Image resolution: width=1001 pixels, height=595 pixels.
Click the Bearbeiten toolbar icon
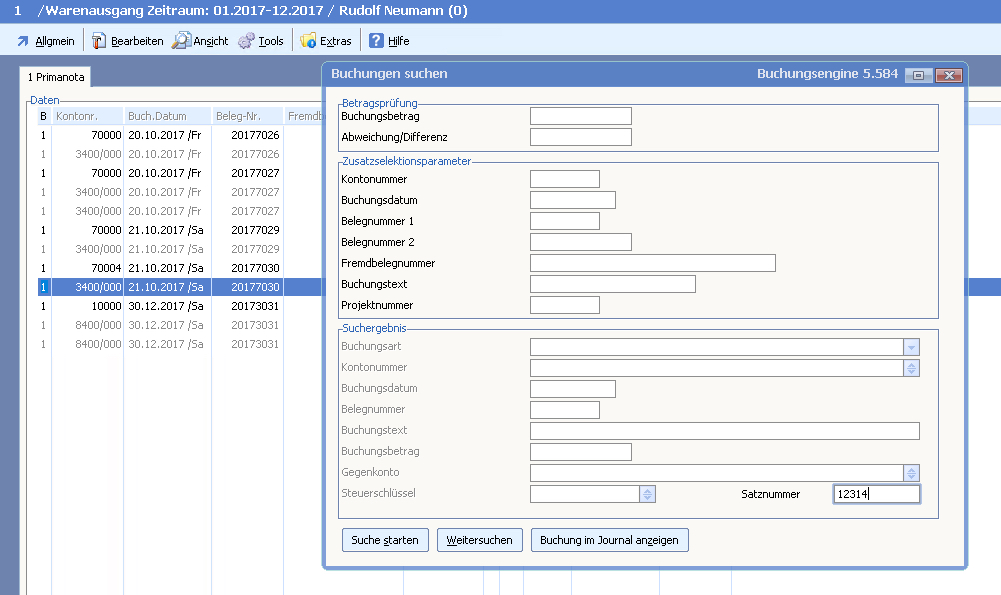click(99, 41)
